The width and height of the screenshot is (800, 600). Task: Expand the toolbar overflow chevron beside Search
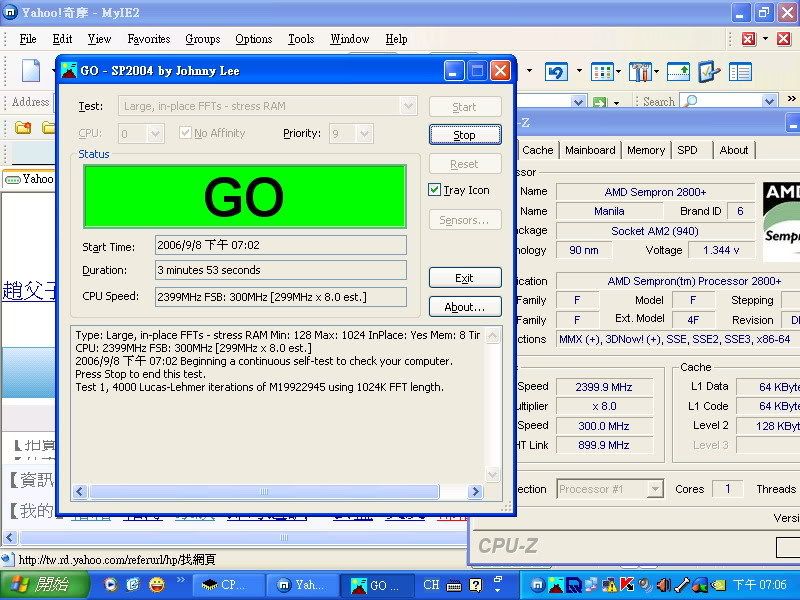791,98
